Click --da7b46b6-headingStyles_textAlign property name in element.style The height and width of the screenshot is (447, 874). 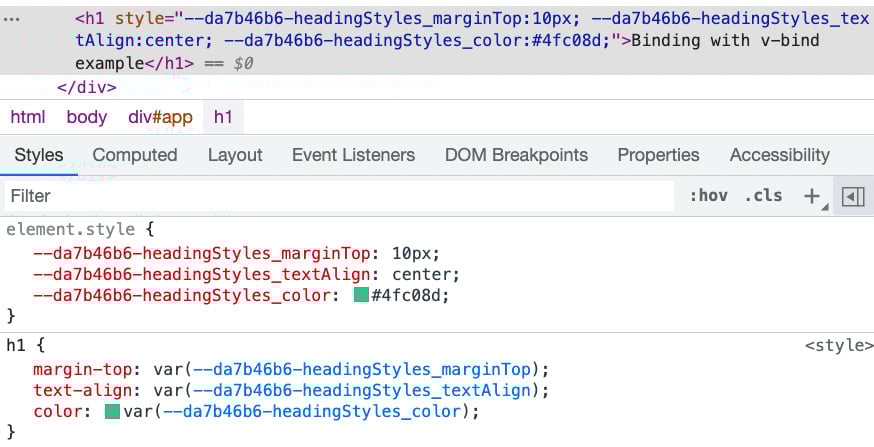202,274
